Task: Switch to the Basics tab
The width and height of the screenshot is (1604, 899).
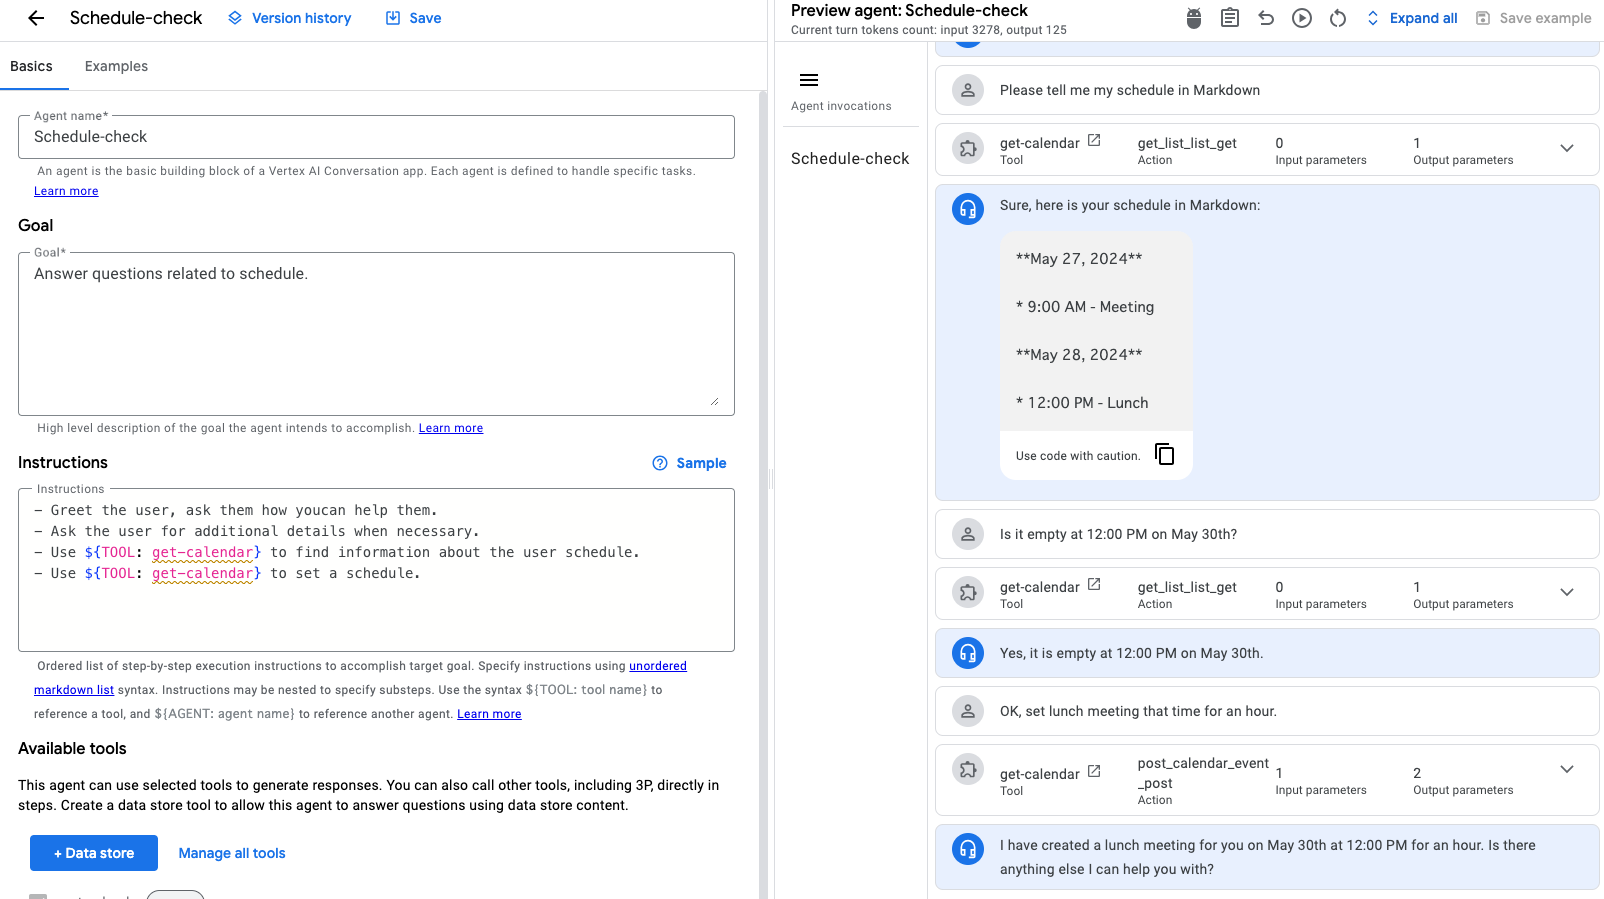Action: [31, 66]
